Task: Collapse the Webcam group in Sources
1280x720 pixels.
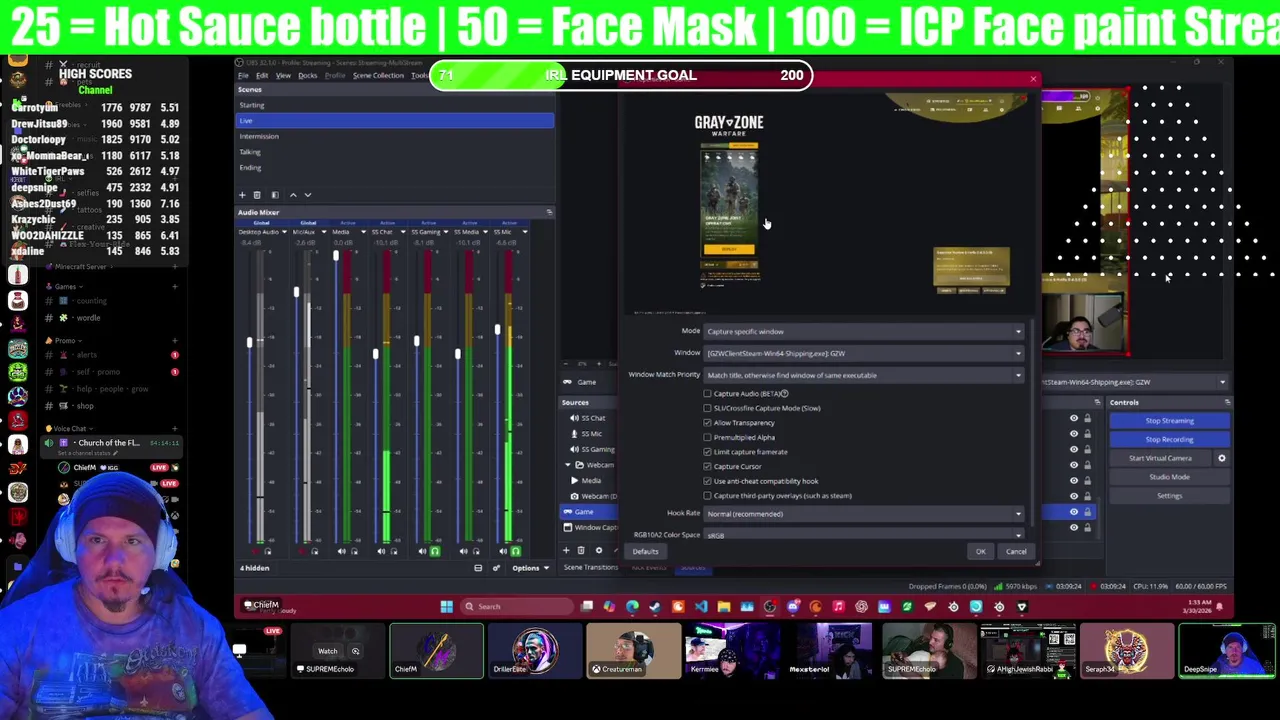Action: (x=567, y=465)
